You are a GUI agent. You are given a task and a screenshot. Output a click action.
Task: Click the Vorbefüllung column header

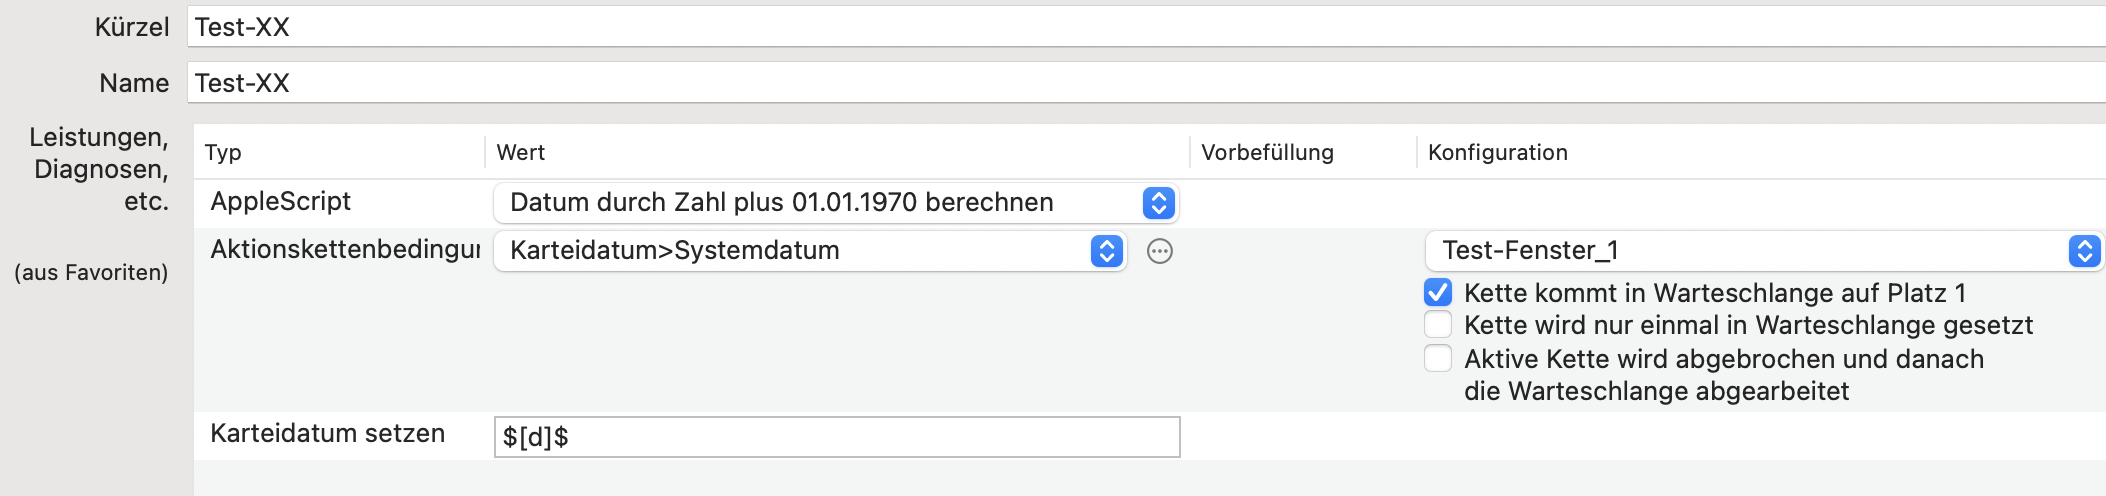pos(1267,152)
